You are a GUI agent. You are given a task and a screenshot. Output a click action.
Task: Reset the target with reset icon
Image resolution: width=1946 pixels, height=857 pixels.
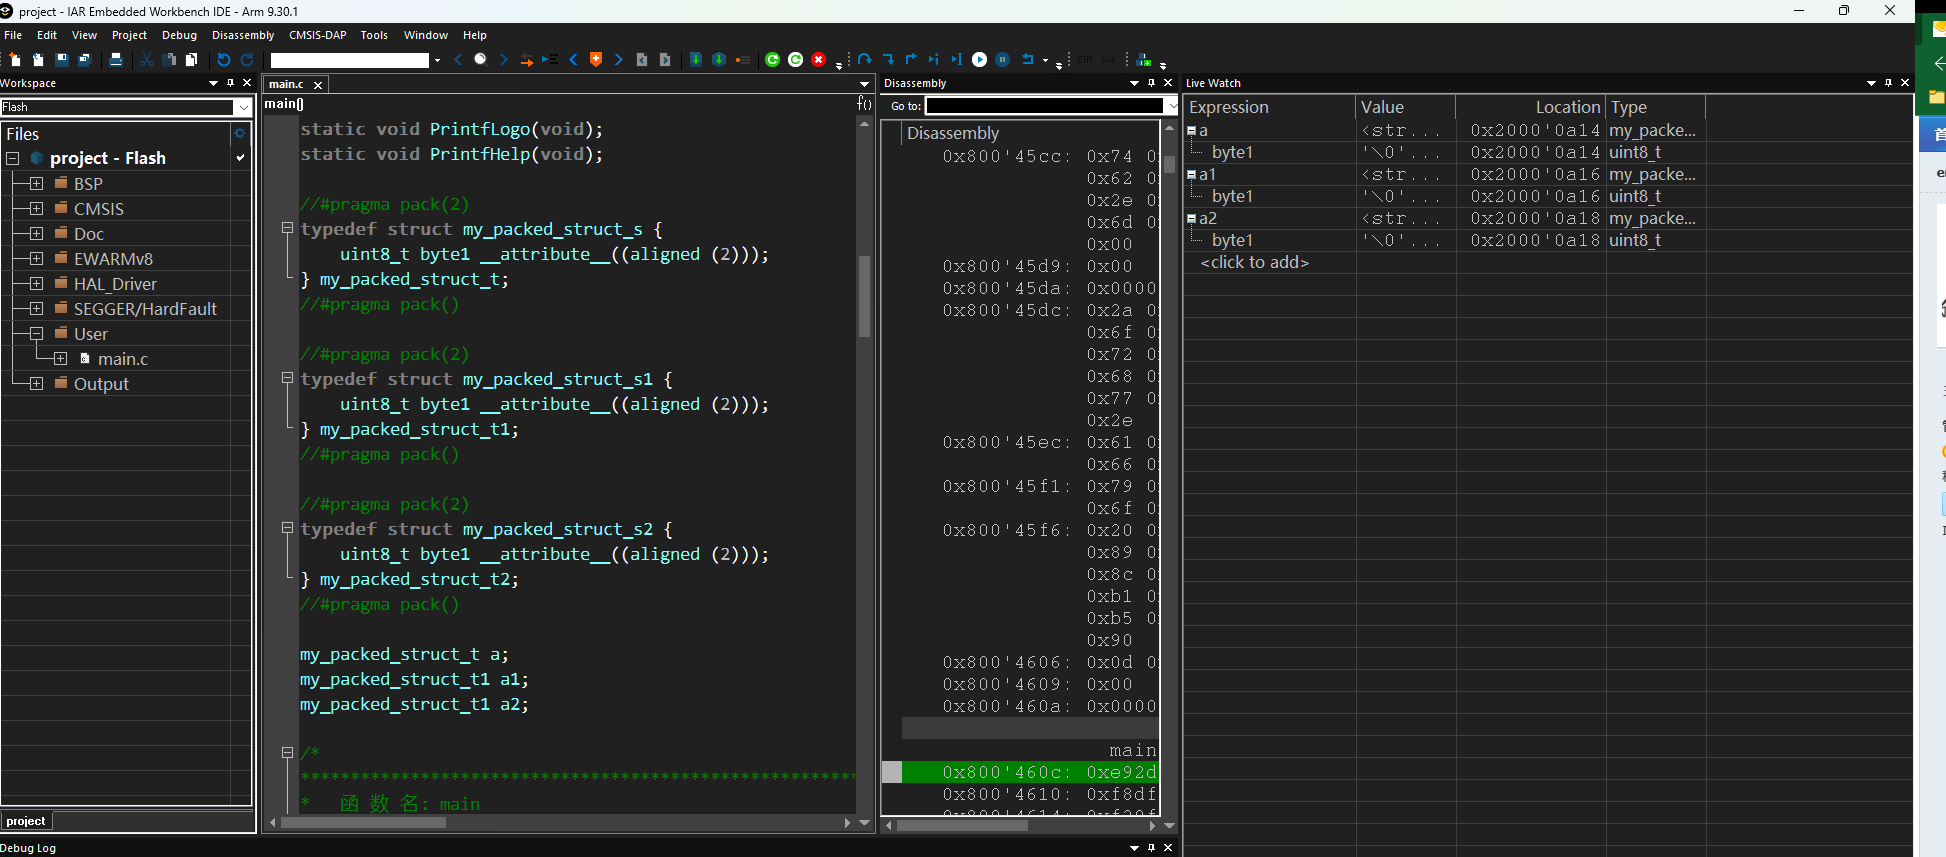click(x=1028, y=60)
